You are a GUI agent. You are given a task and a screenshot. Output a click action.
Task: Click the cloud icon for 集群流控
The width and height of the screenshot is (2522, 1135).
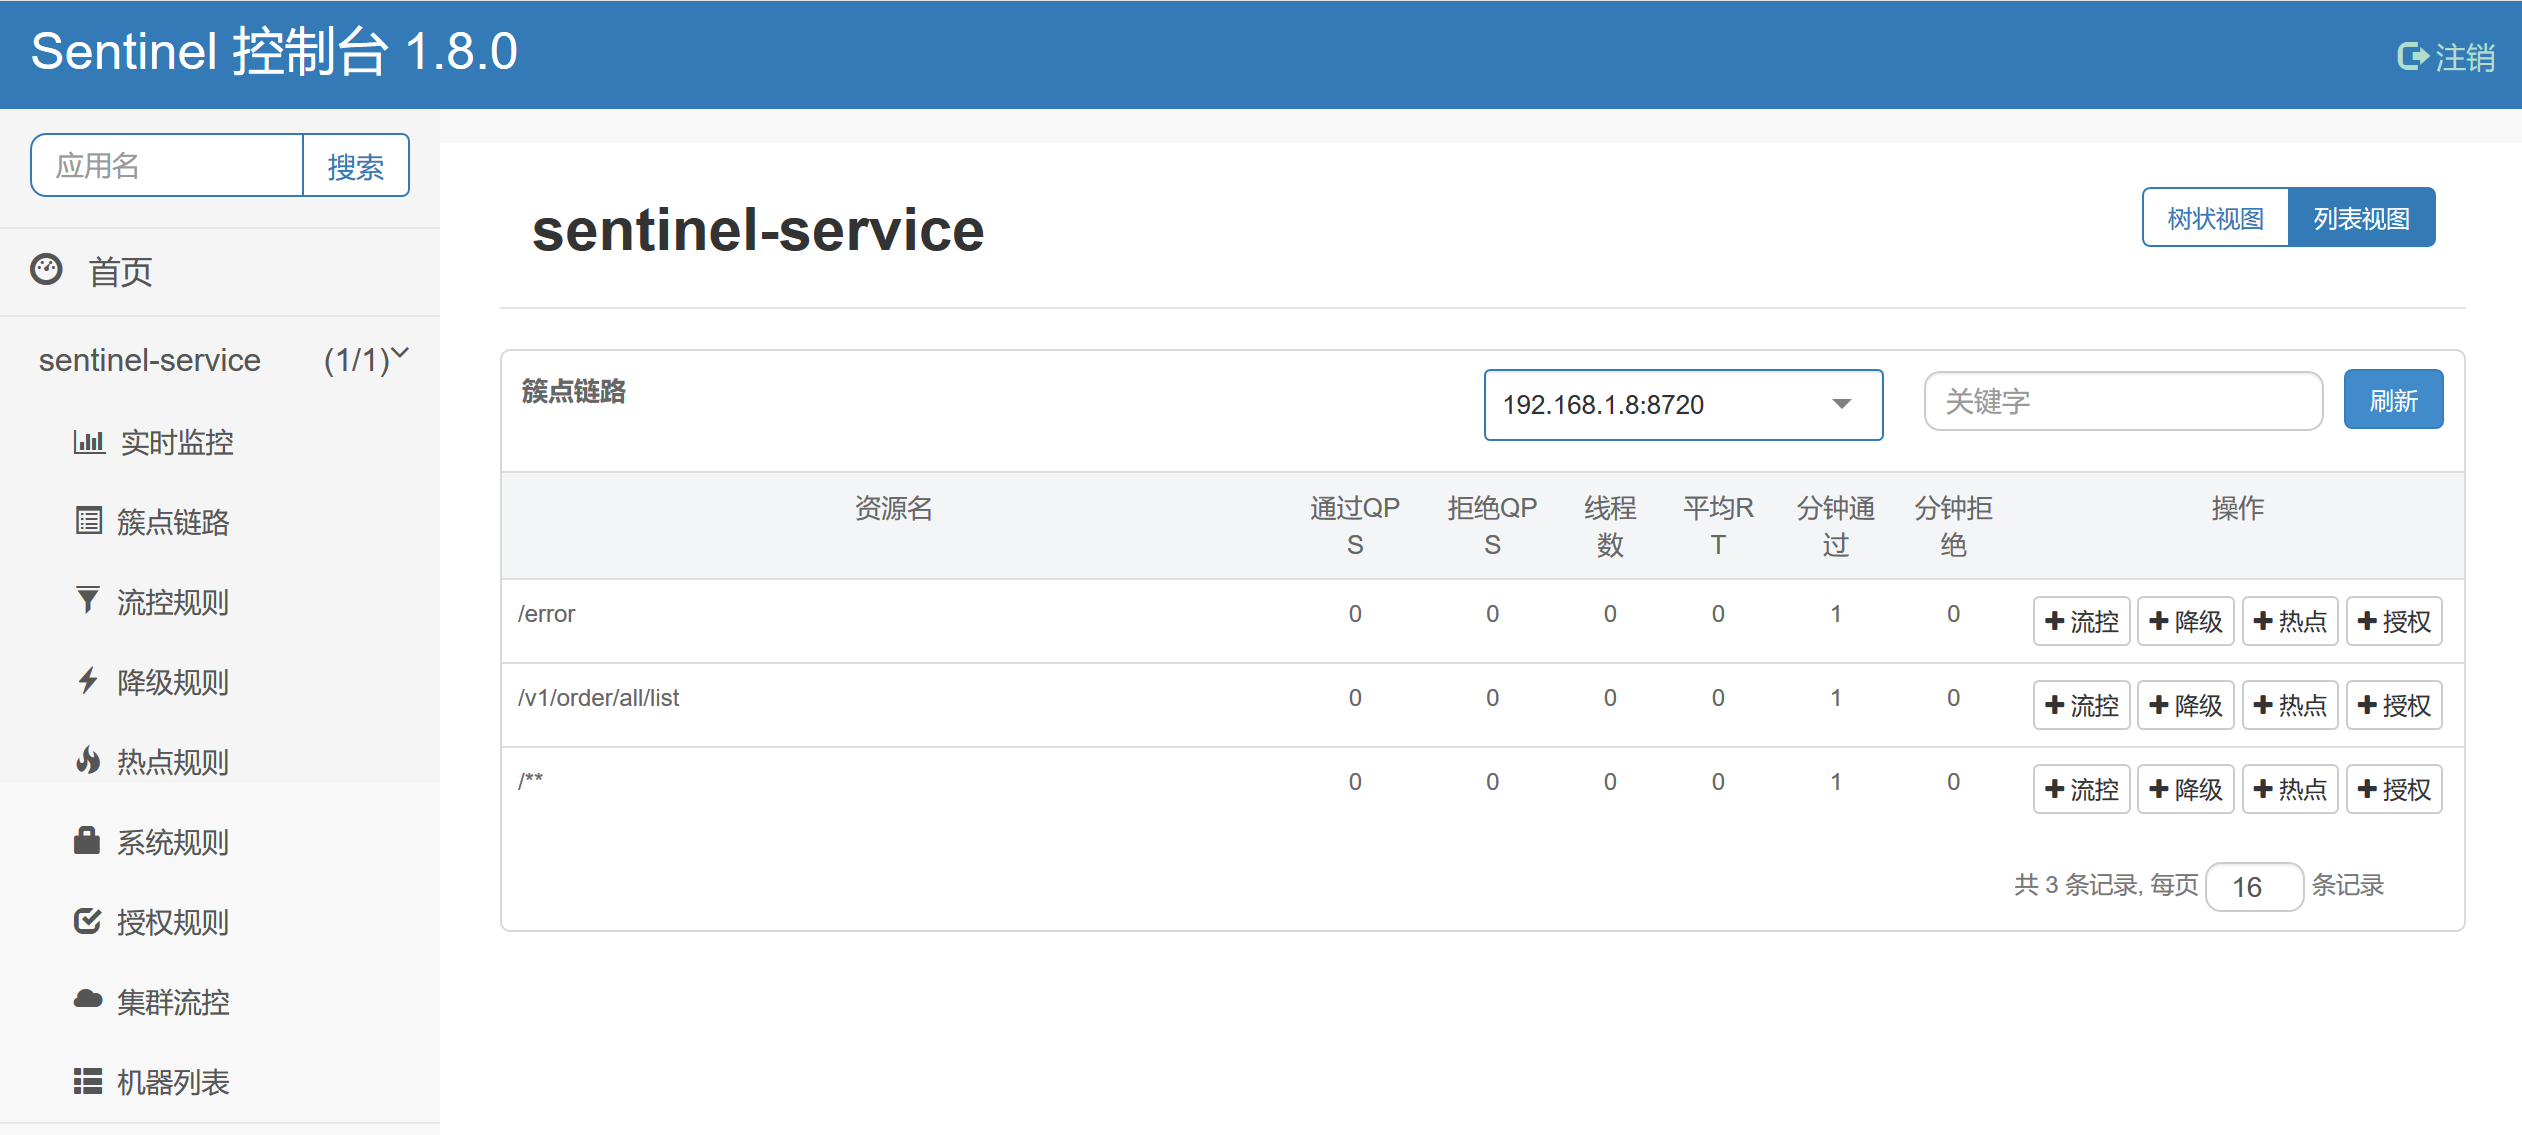click(x=88, y=999)
